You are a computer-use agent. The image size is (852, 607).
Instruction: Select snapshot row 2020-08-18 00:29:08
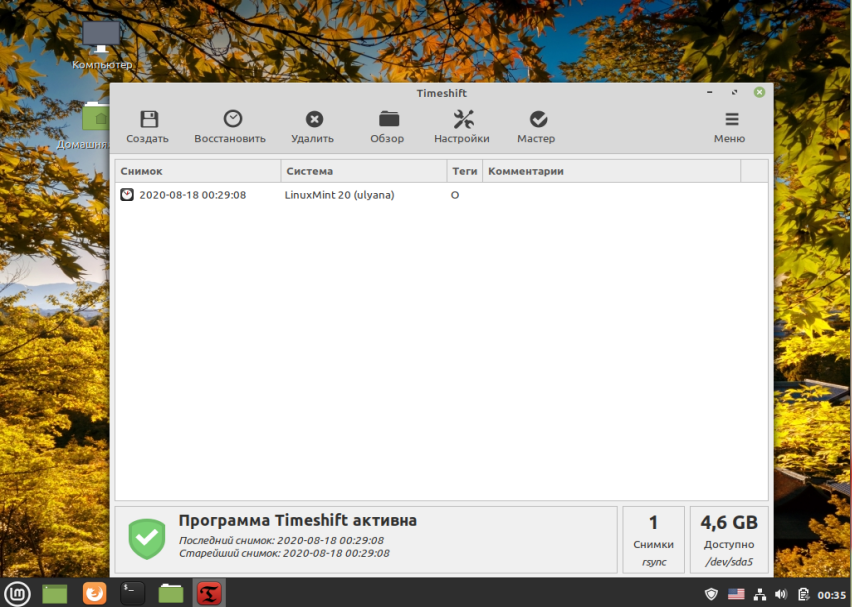coord(441,195)
